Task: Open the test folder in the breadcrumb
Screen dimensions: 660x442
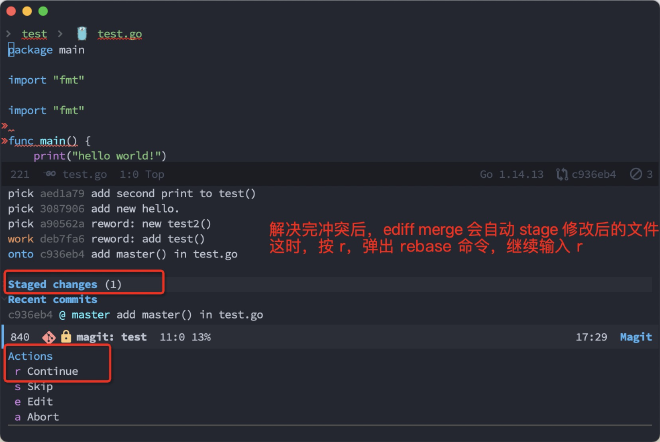Action: (x=34, y=34)
